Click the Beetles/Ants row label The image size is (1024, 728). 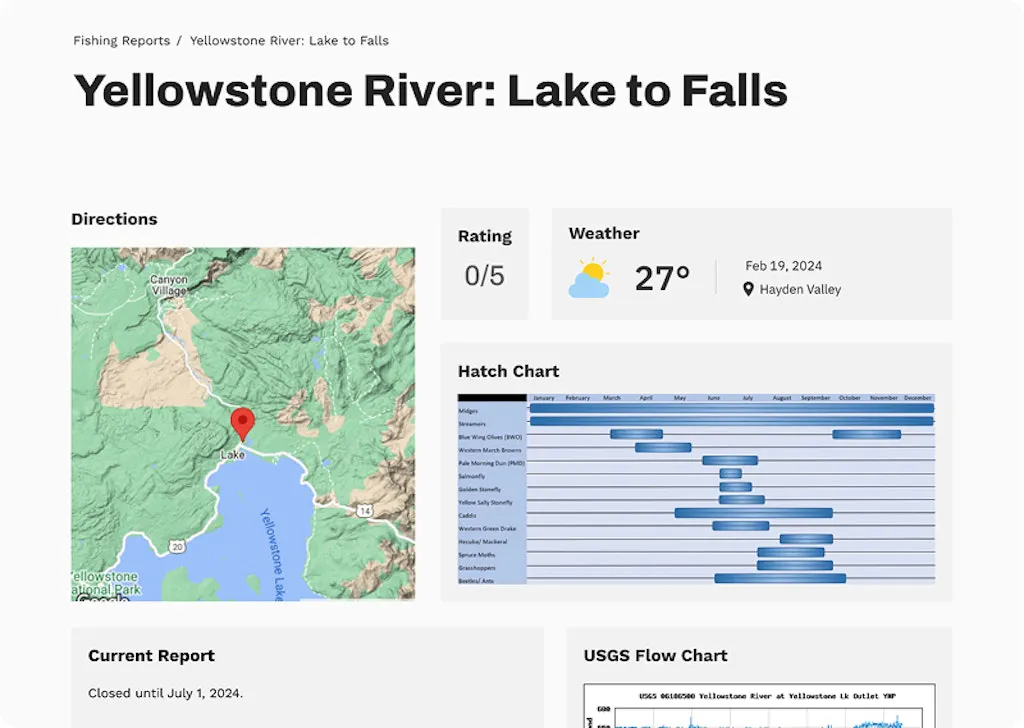pos(476,580)
